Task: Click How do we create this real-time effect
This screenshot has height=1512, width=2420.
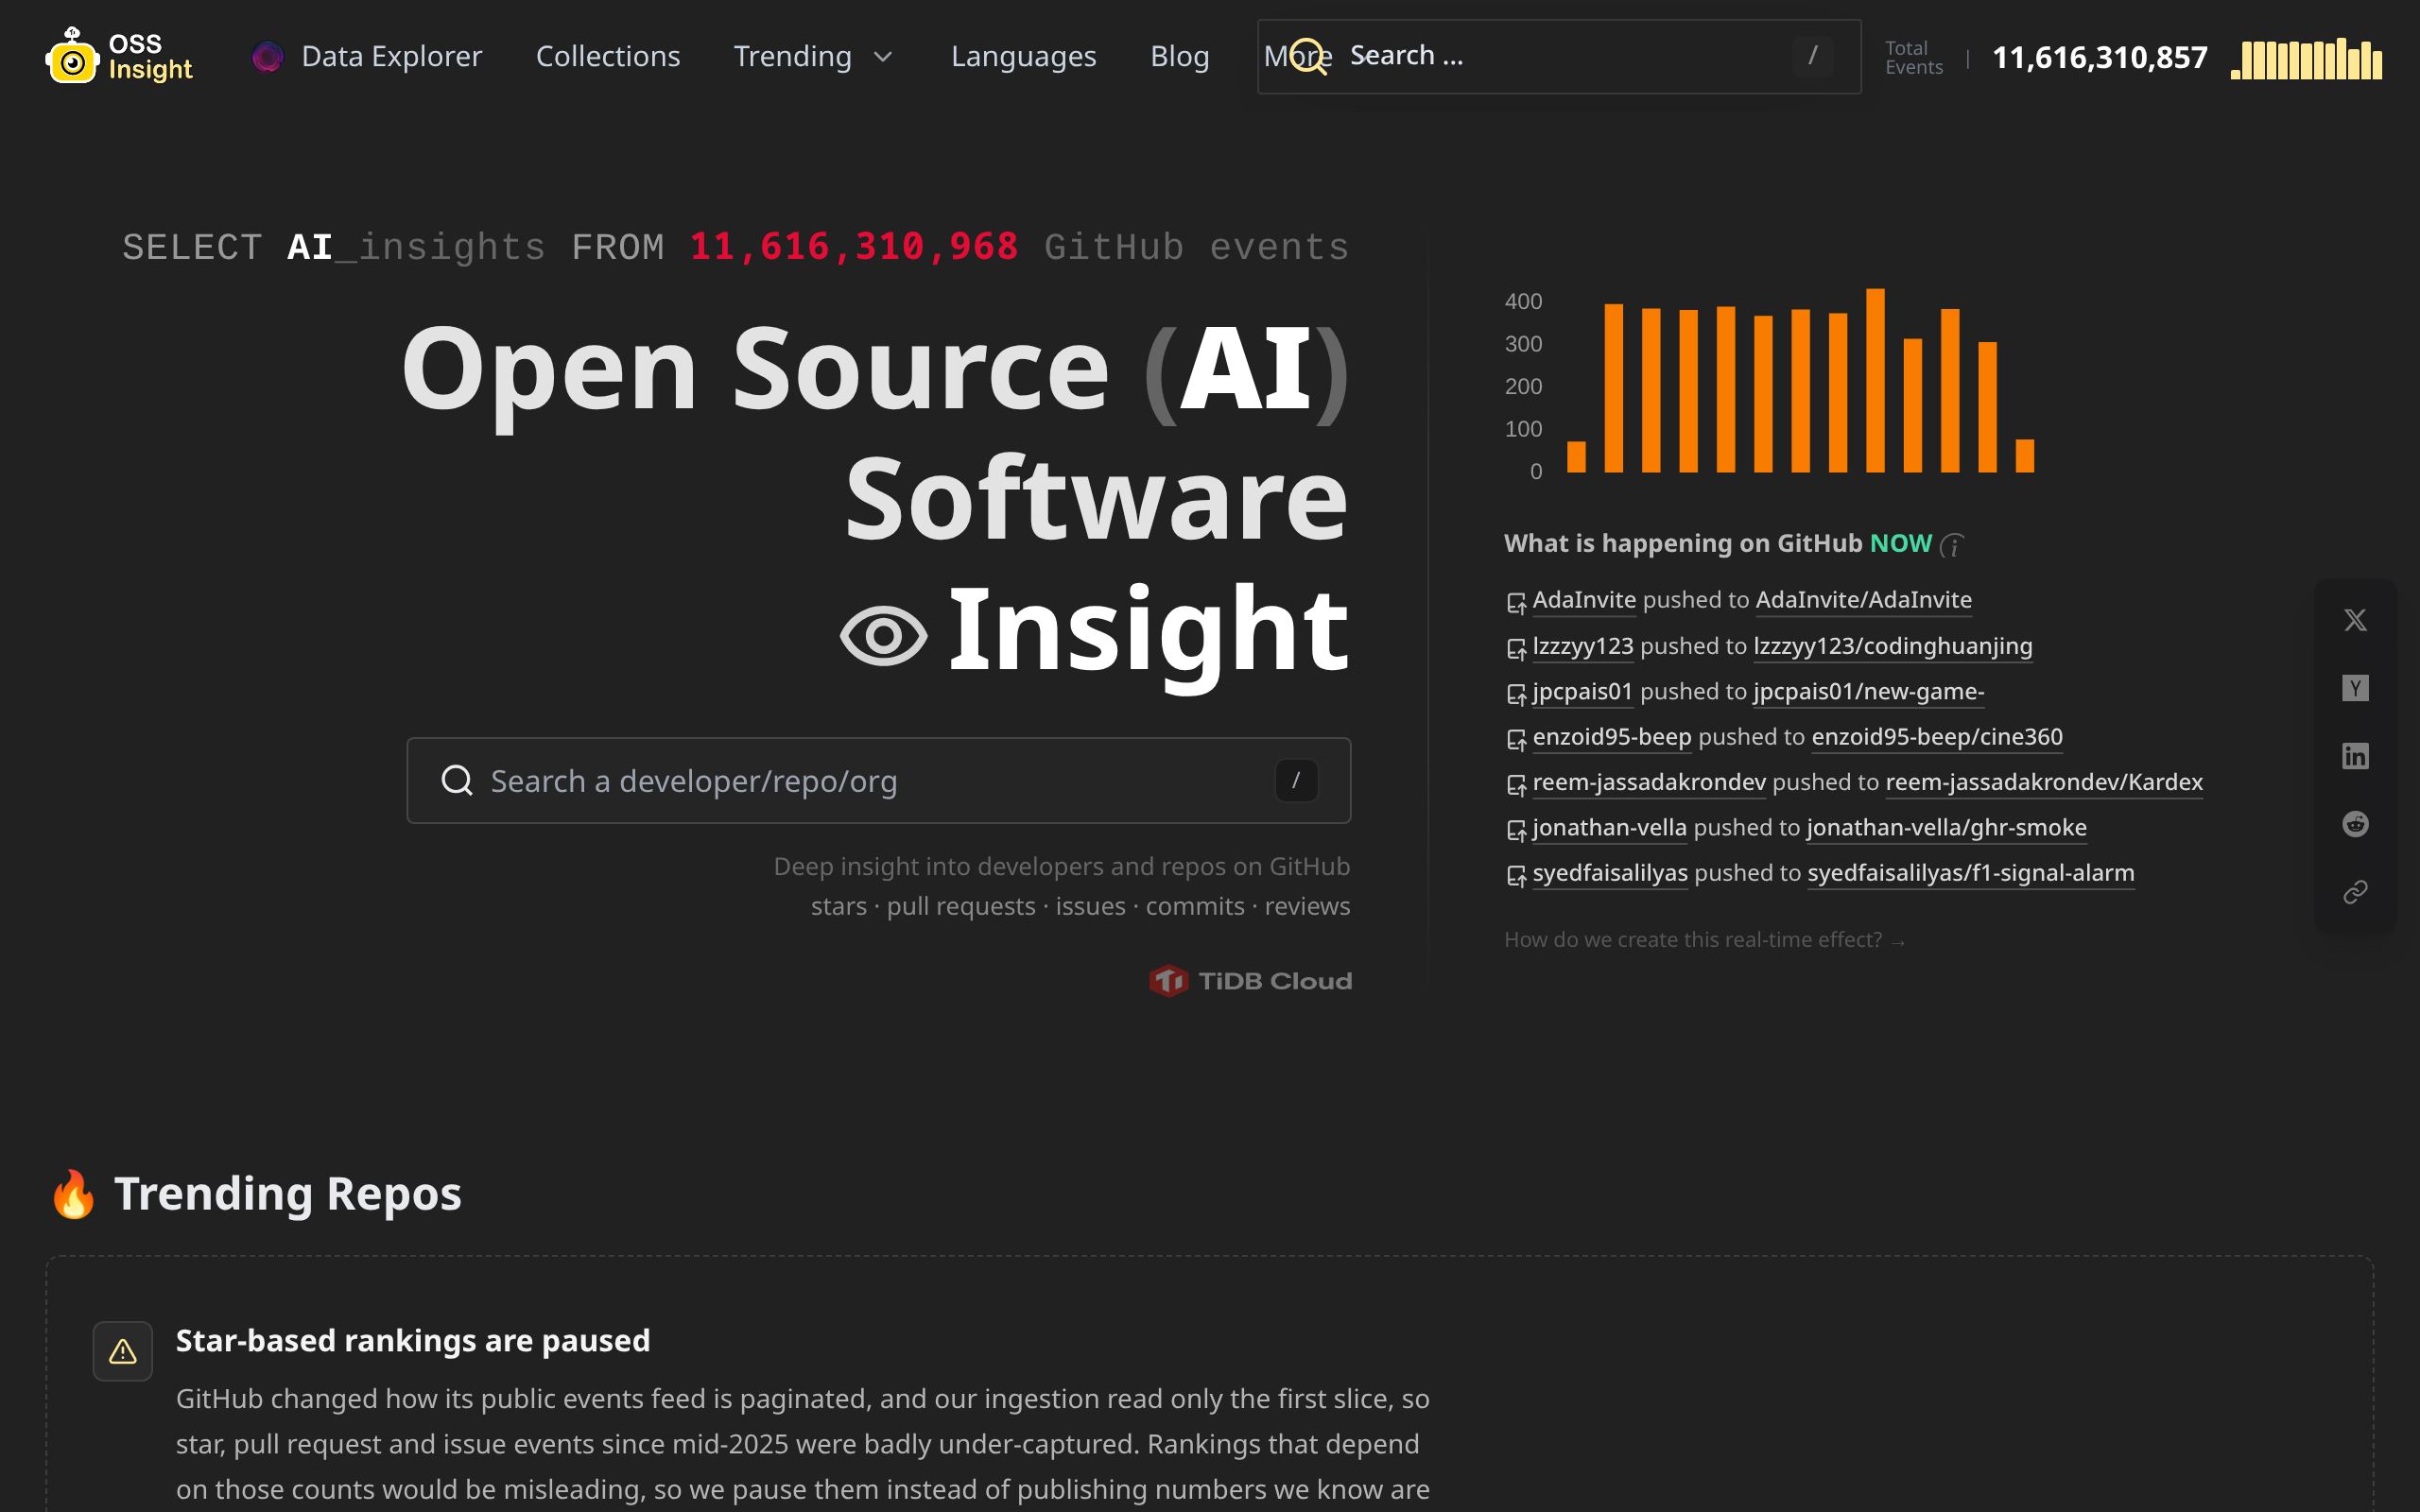Action: tap(1704, 940)
